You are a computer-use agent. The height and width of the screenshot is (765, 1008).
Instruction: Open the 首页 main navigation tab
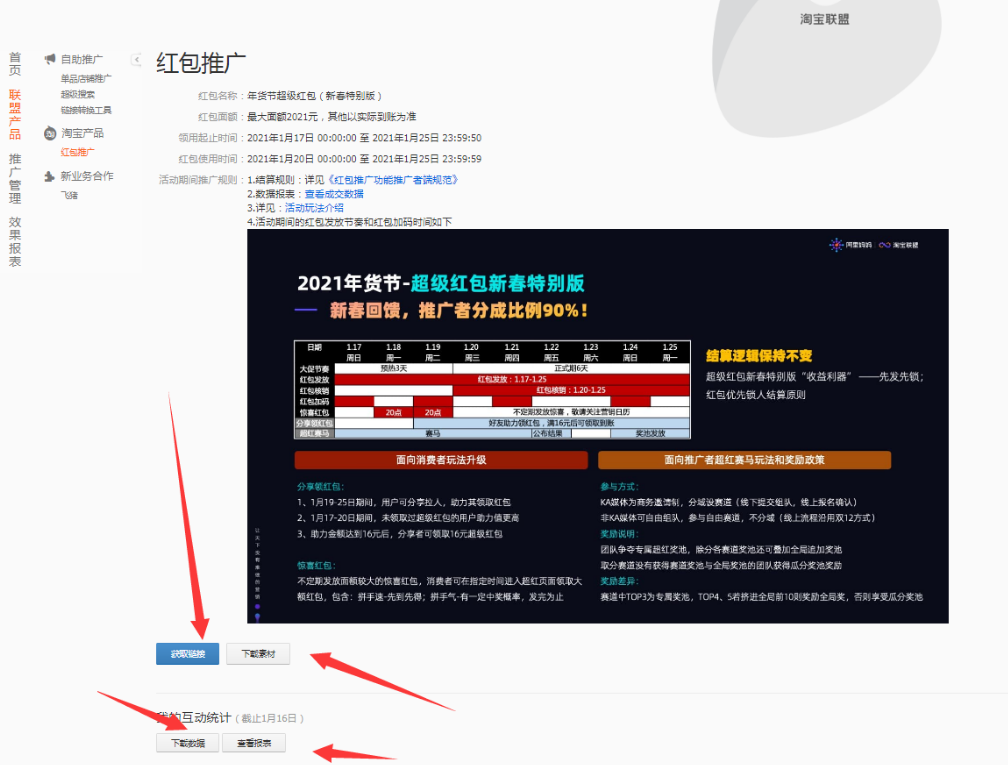point(14,64)
